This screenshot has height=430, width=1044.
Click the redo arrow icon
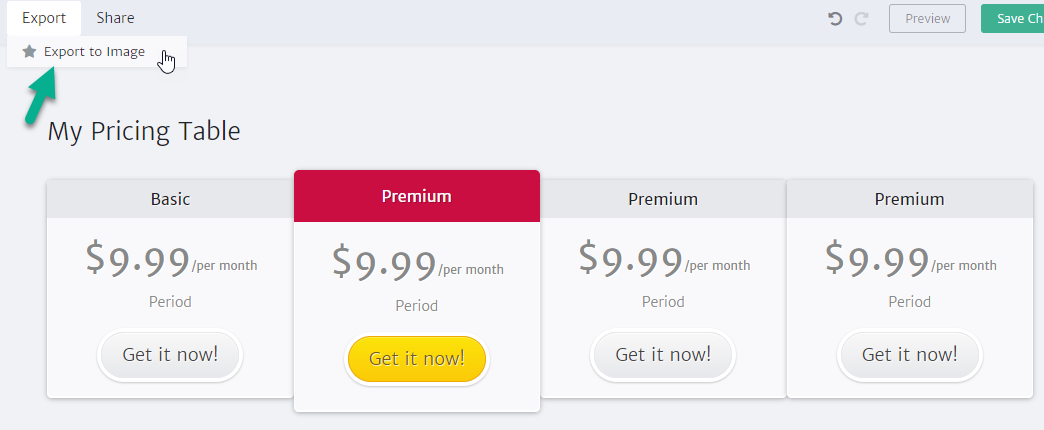tap(862, 19)
